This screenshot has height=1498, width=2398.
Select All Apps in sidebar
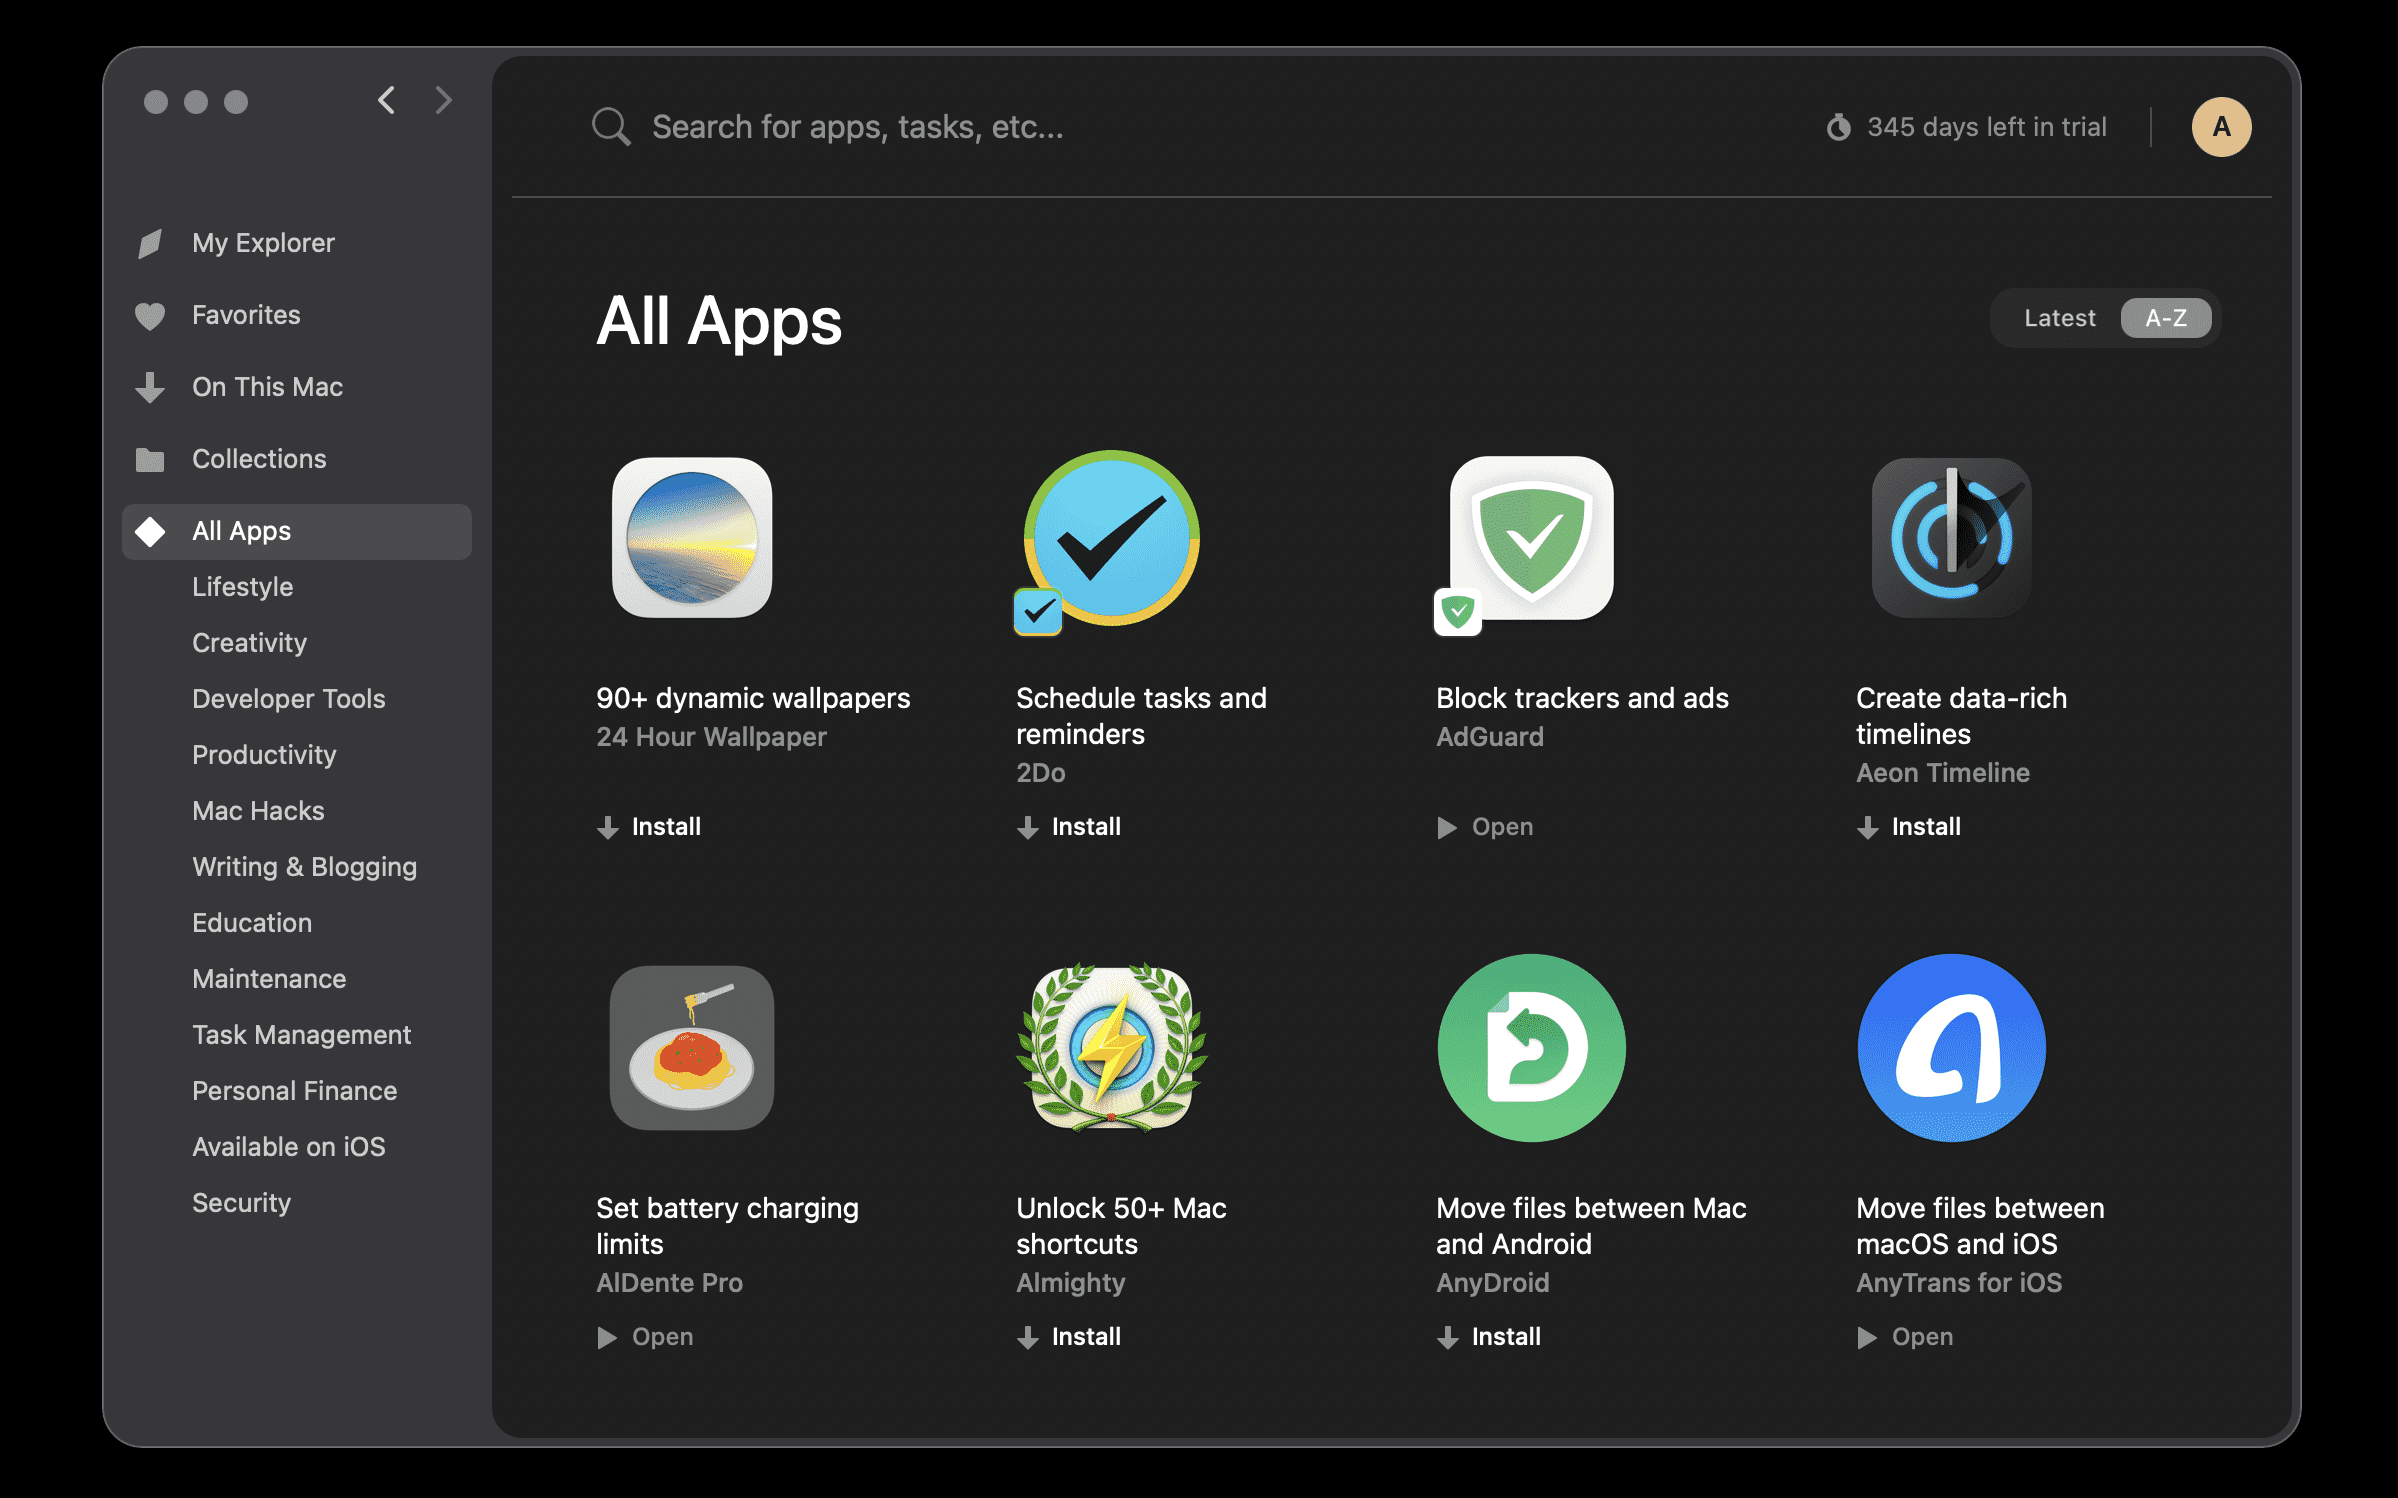click(x=297, y=531)
